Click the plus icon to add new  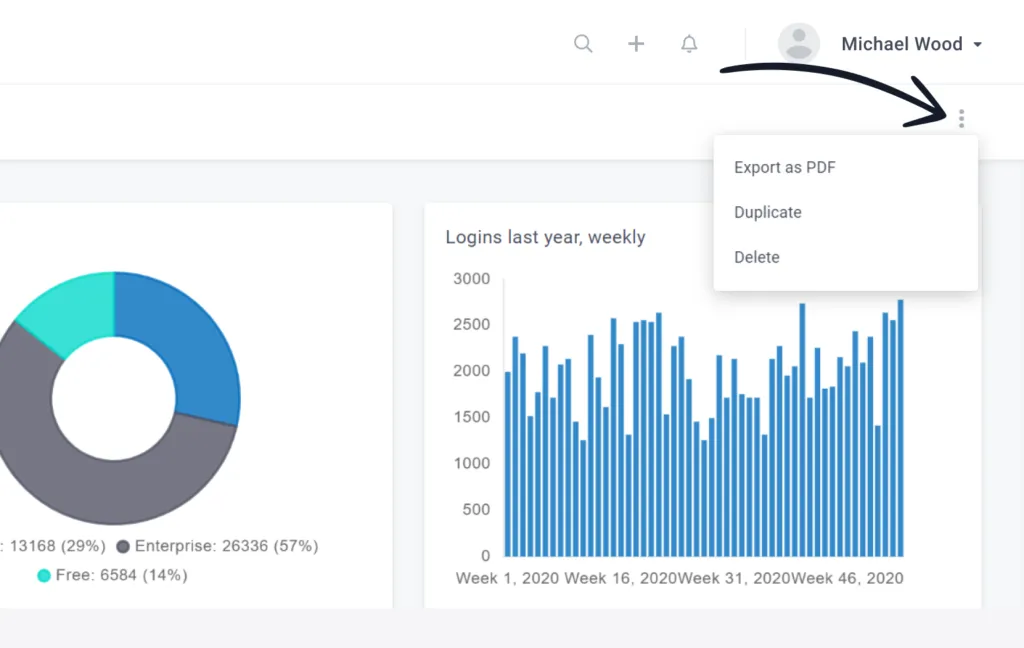click(636, 44)
